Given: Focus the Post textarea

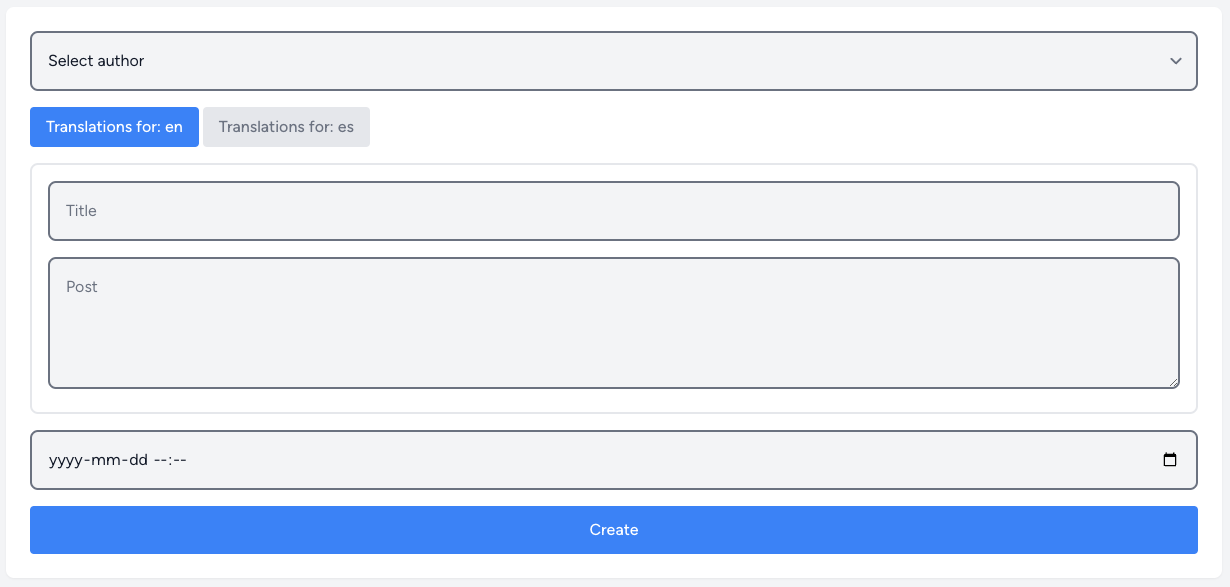Looking at the screenshot, I should pos(613,323).
